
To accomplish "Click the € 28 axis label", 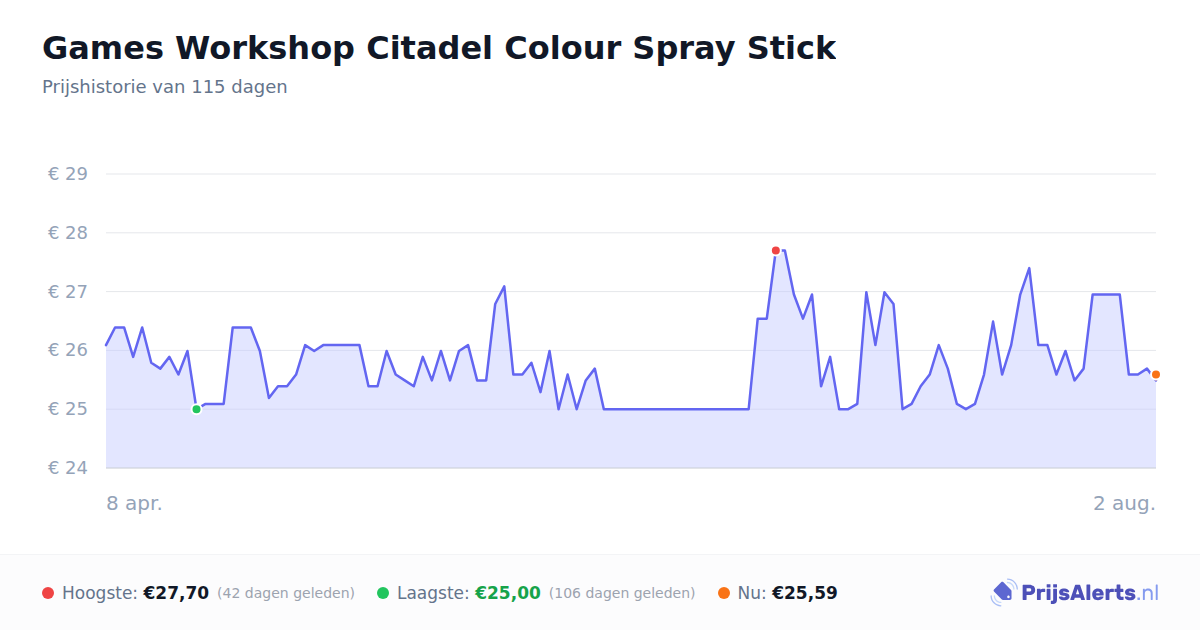I will (68, 233).
